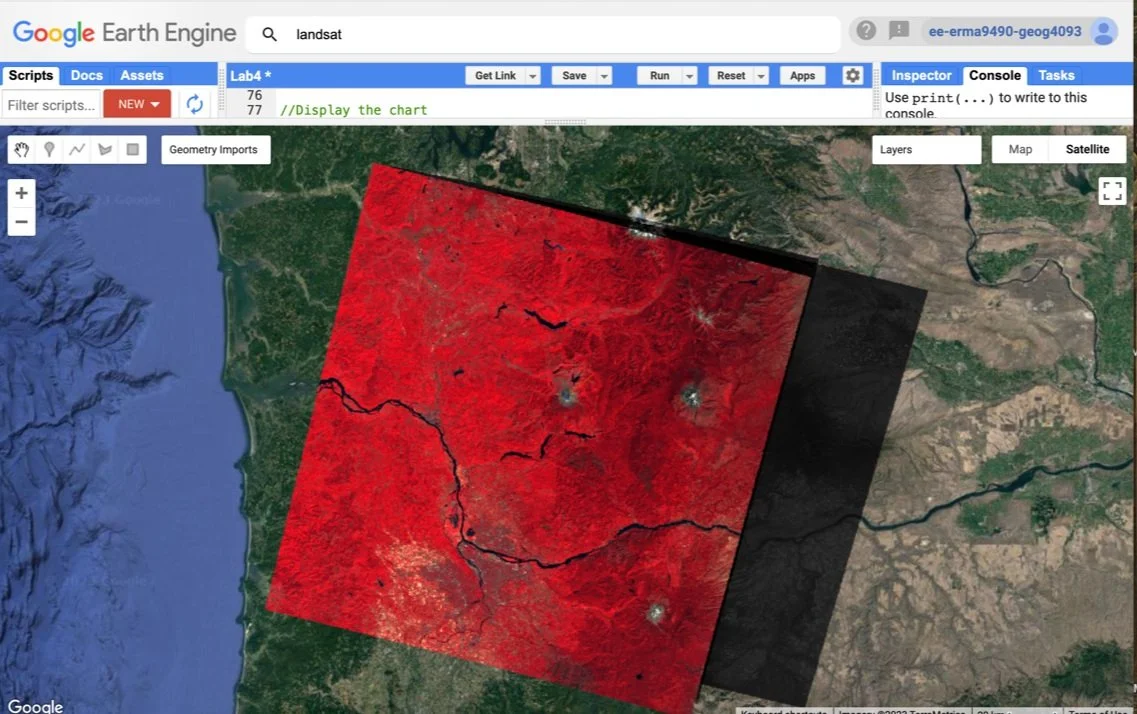Open the Tasks tab

1056,75
